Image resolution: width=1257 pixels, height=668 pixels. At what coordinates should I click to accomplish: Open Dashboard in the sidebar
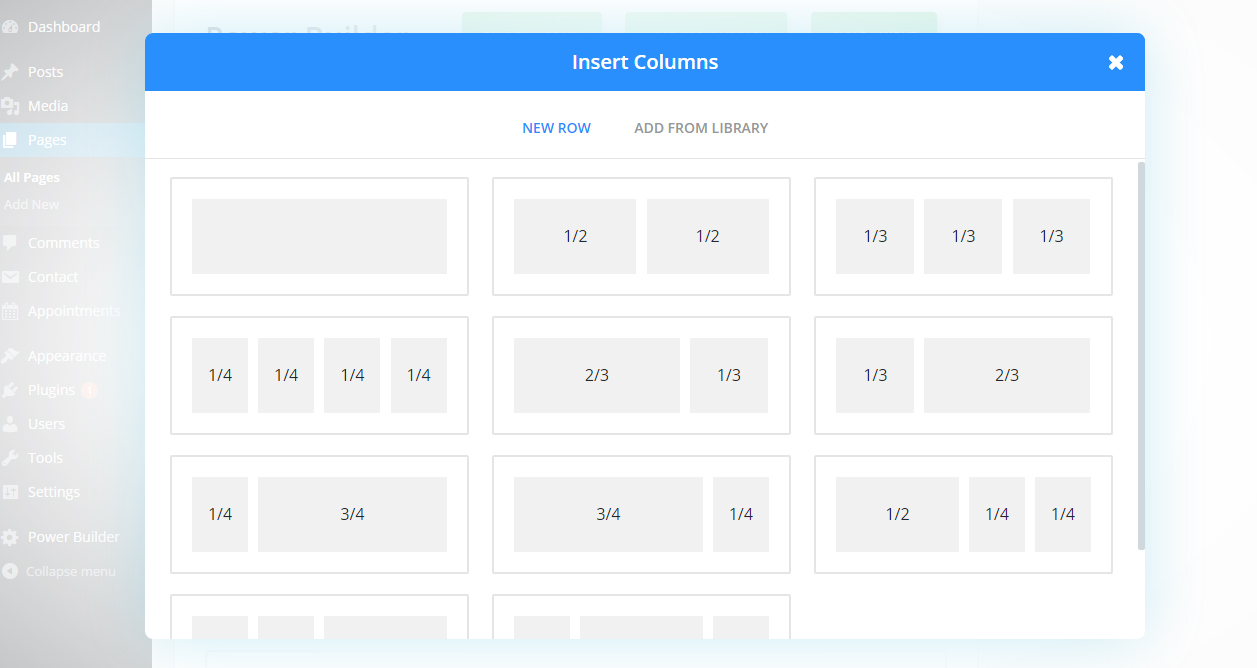tap(64, 27)
